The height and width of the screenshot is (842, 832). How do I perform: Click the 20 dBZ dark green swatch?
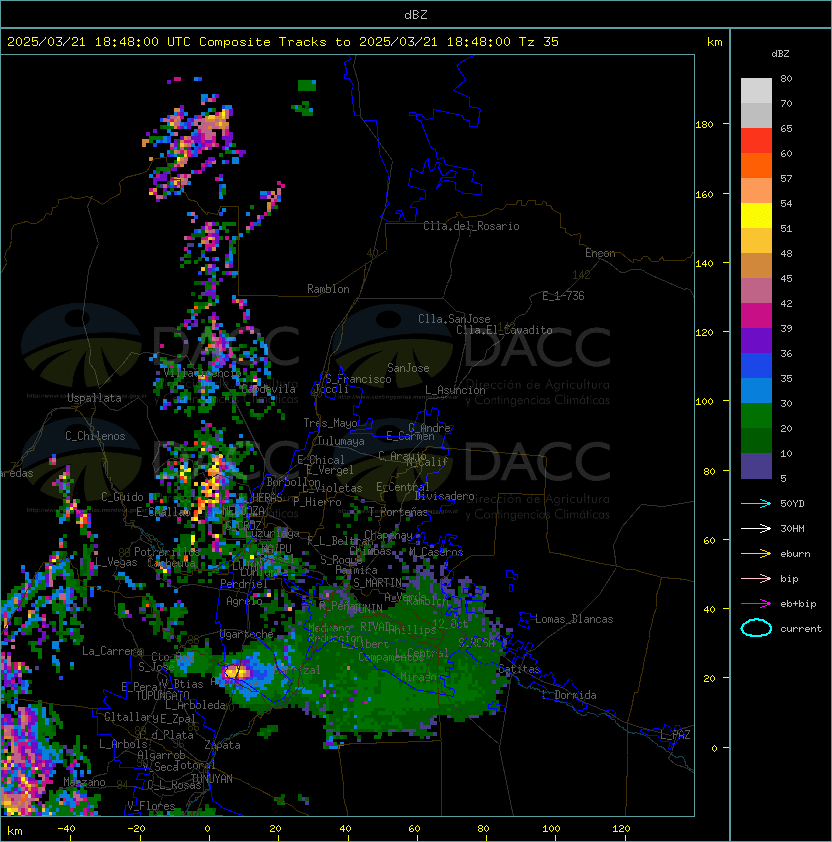pyautogui.click(x=756, y=440)
